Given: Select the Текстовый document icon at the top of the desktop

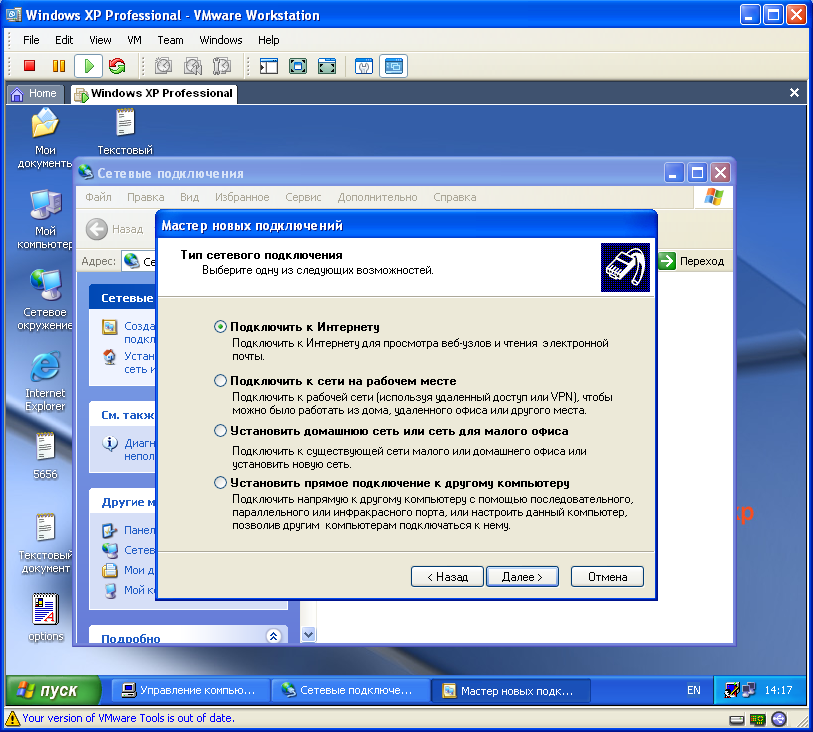Looking at the screenshot, I should pos(125,131).
